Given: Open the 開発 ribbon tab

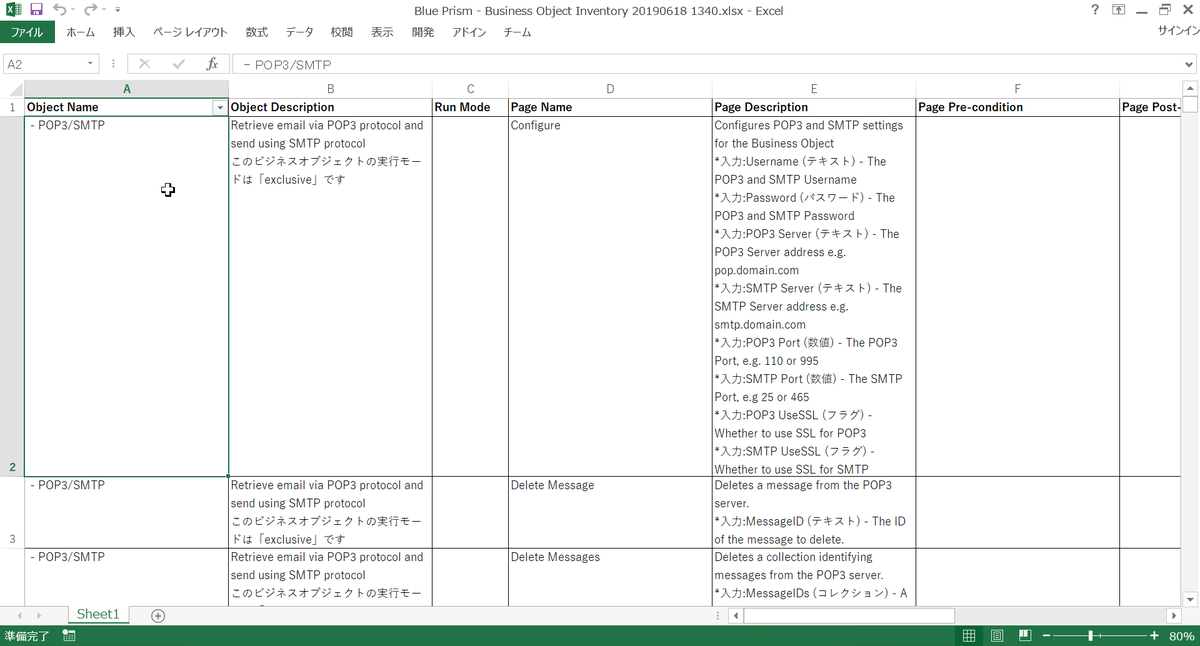Looking at the screenshot, I should [423, 32].
